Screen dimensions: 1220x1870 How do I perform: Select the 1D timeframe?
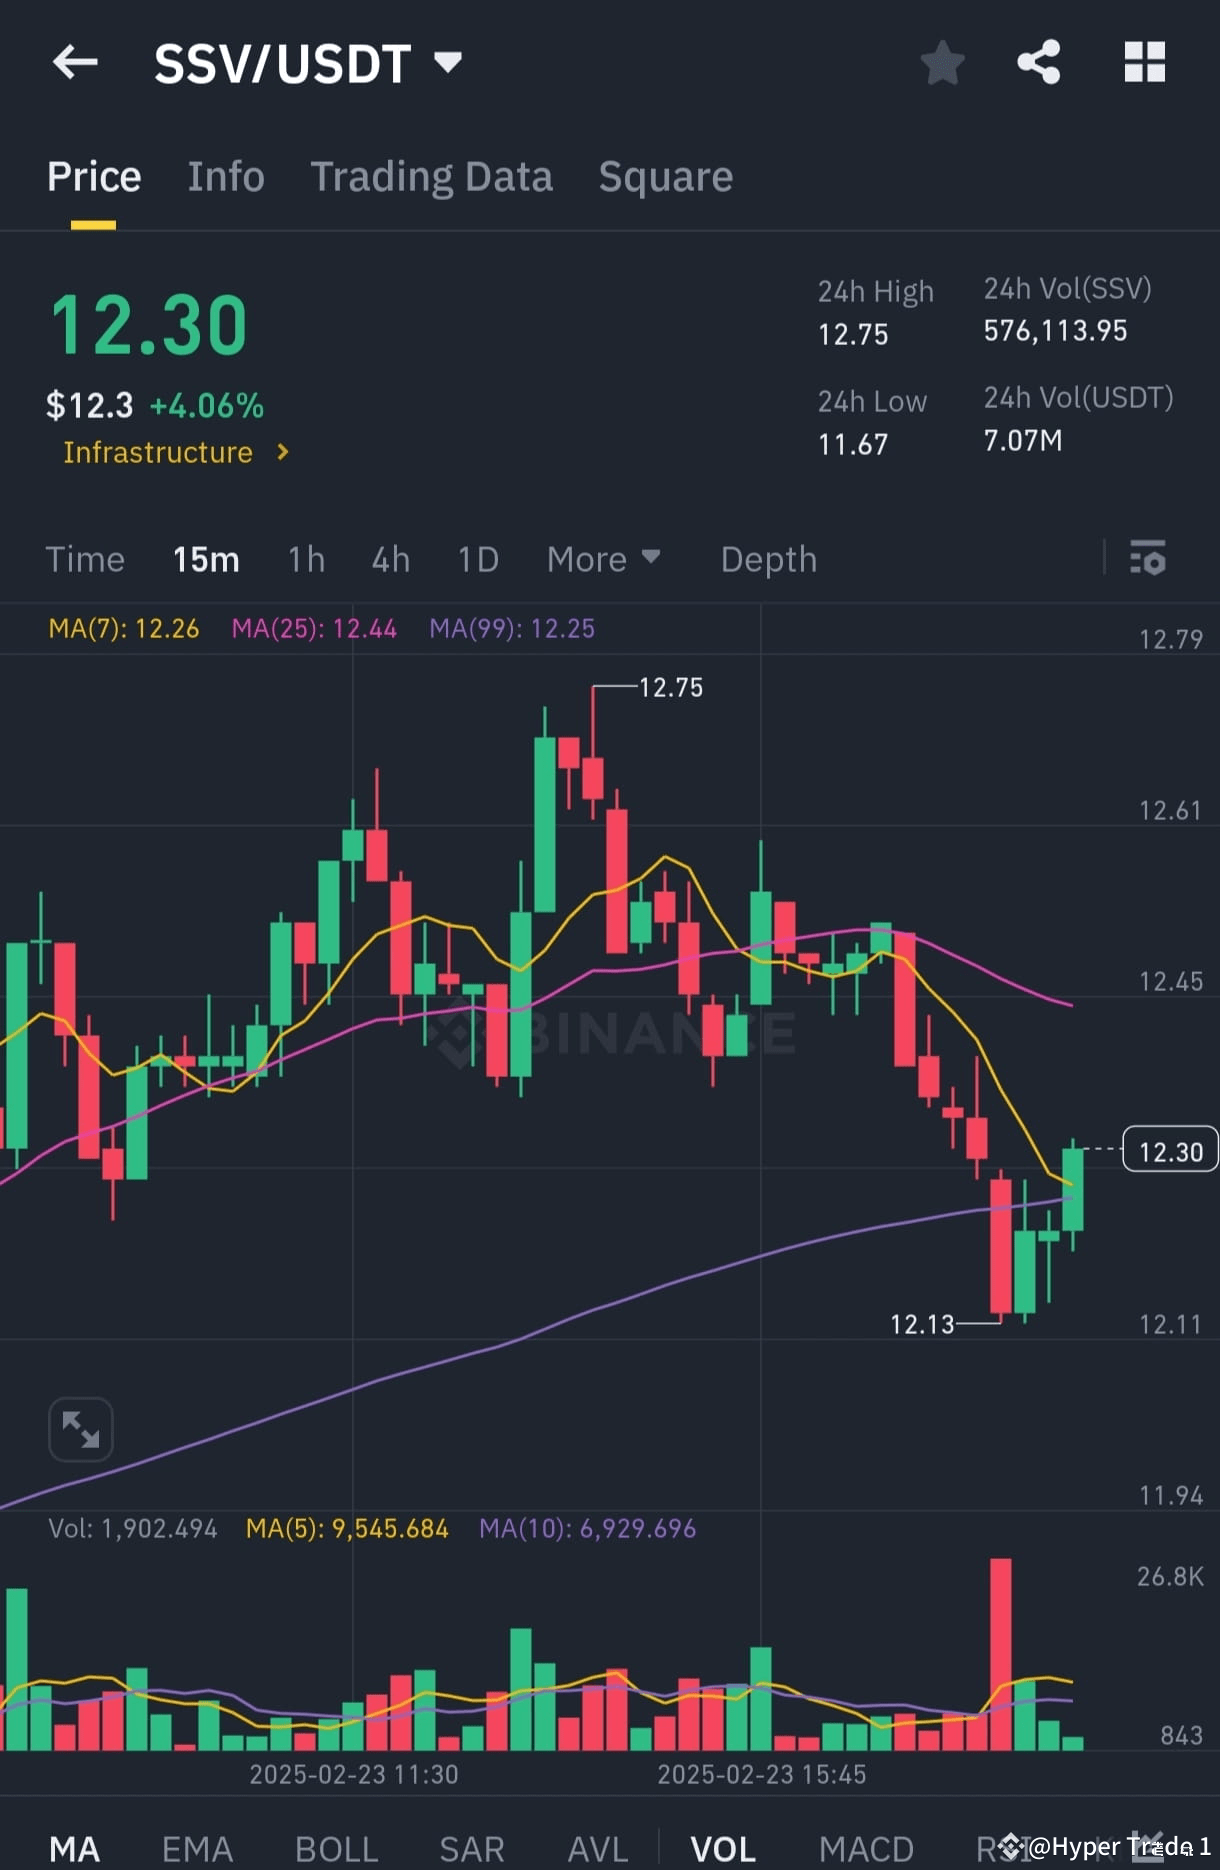tap(477, 559)
